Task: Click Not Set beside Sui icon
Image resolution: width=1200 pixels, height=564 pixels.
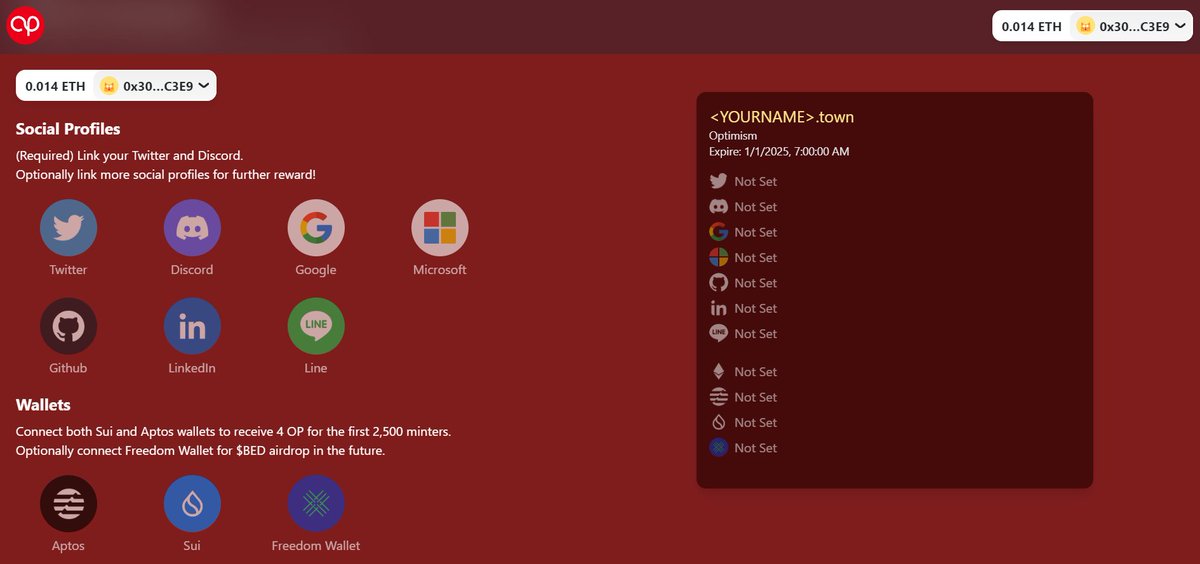Action: [755, 423]
